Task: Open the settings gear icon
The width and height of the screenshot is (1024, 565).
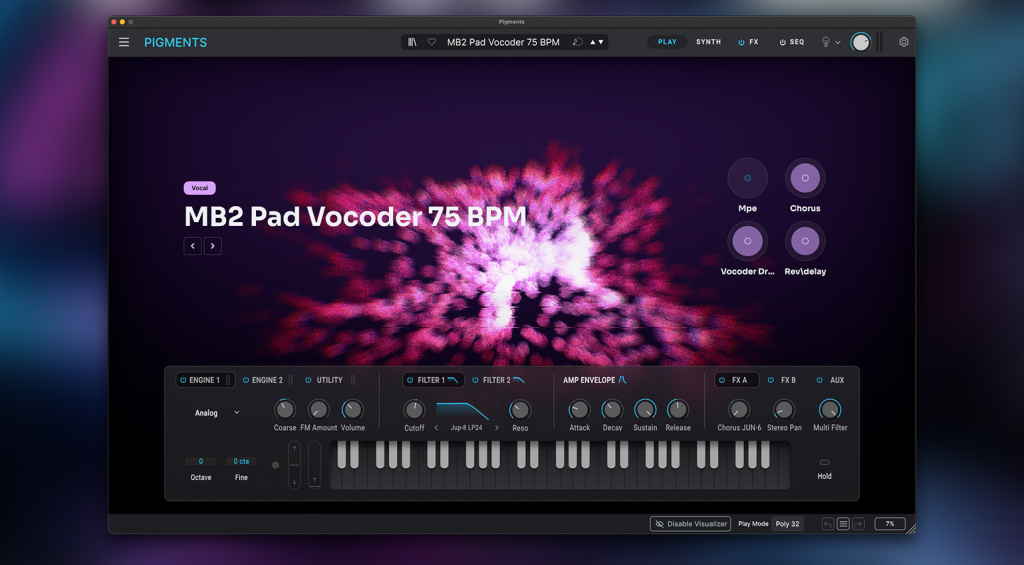Action: pyautogui.click(x=904, y=42)
